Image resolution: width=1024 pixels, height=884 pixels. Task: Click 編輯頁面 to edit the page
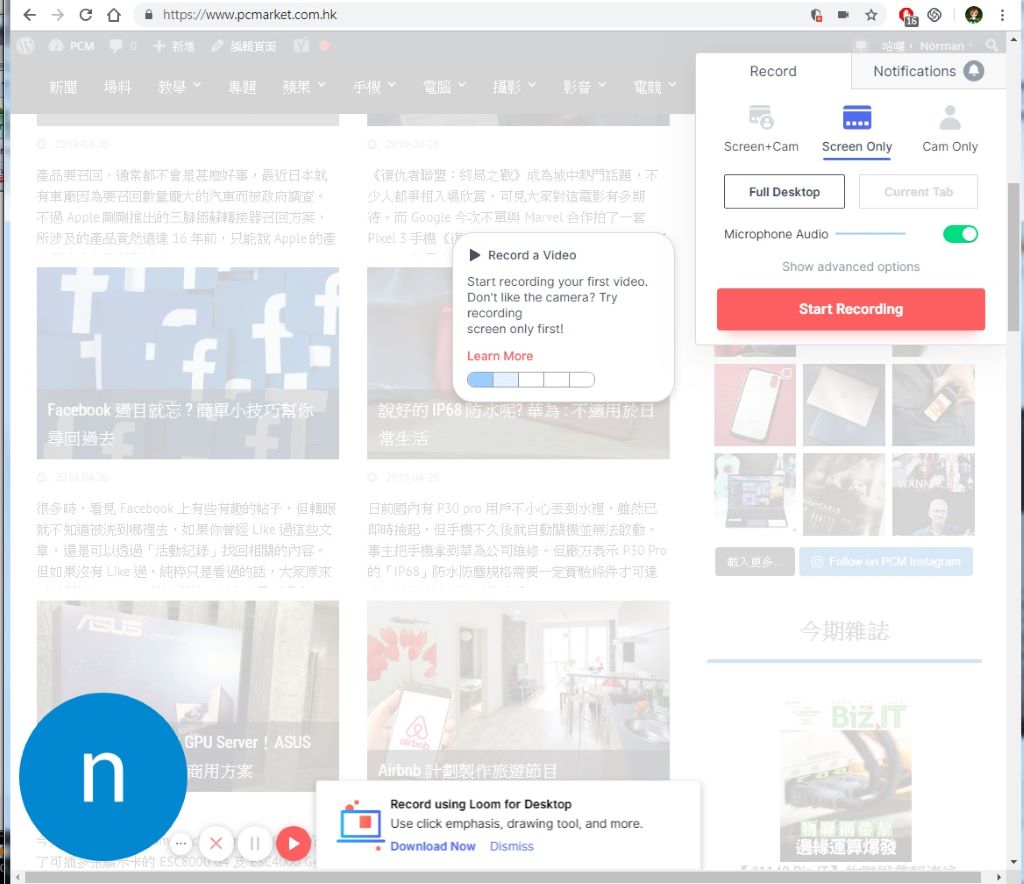point(244,46)
